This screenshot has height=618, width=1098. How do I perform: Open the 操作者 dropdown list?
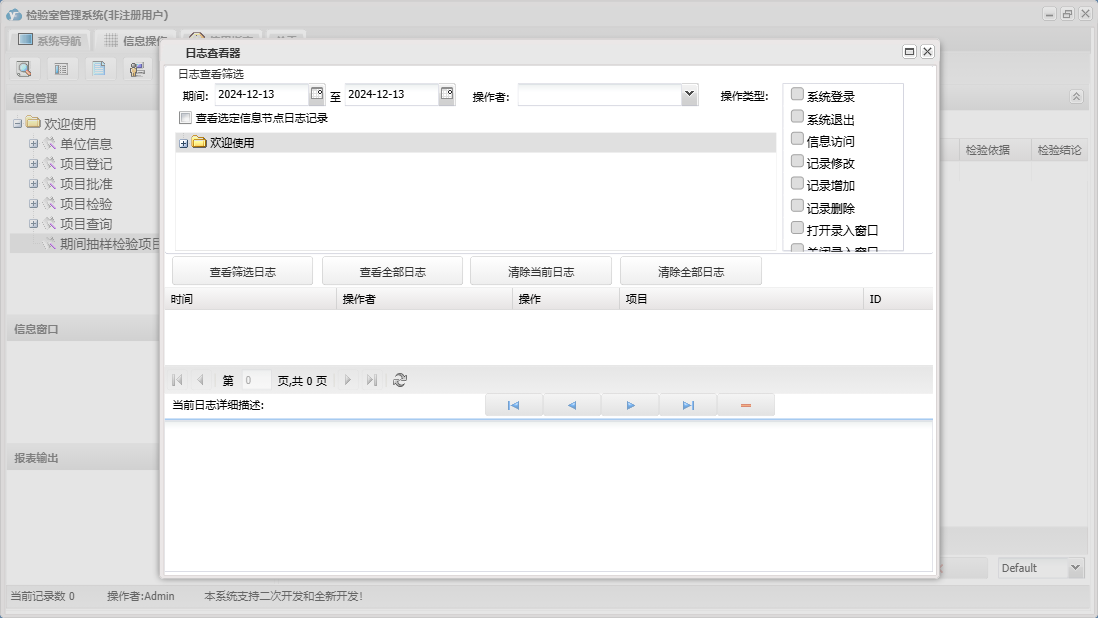coord(689,94)
